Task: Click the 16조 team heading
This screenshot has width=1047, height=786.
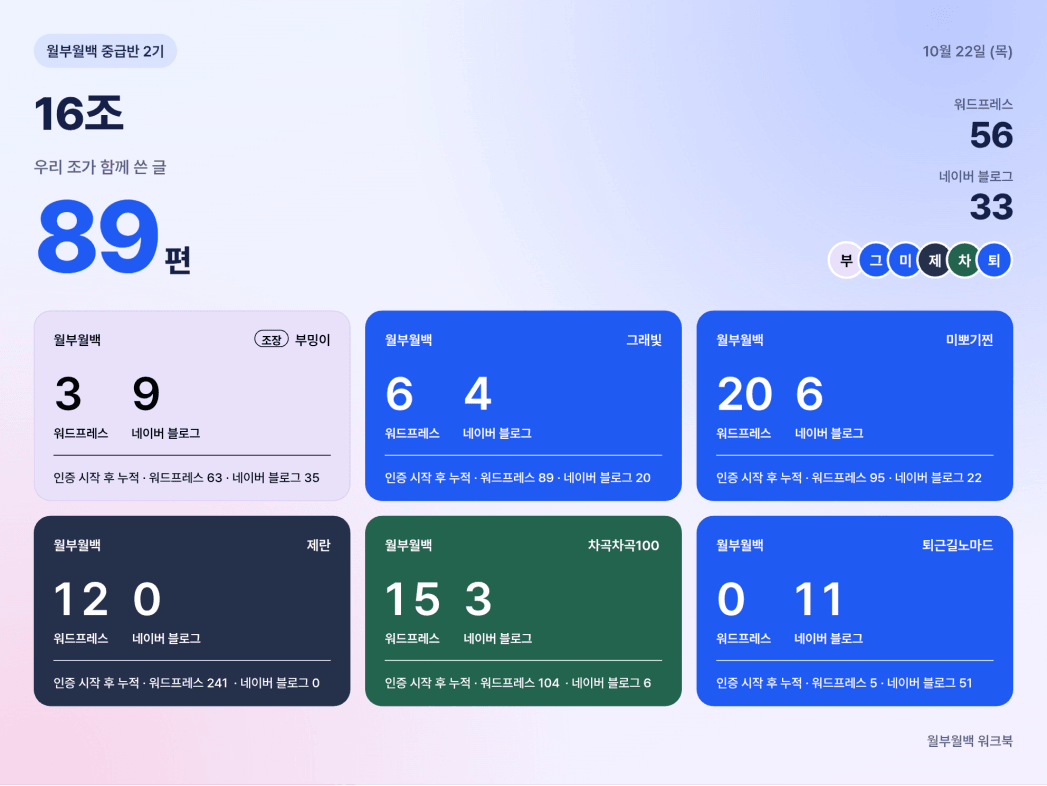Action: (x=79, y=113)
